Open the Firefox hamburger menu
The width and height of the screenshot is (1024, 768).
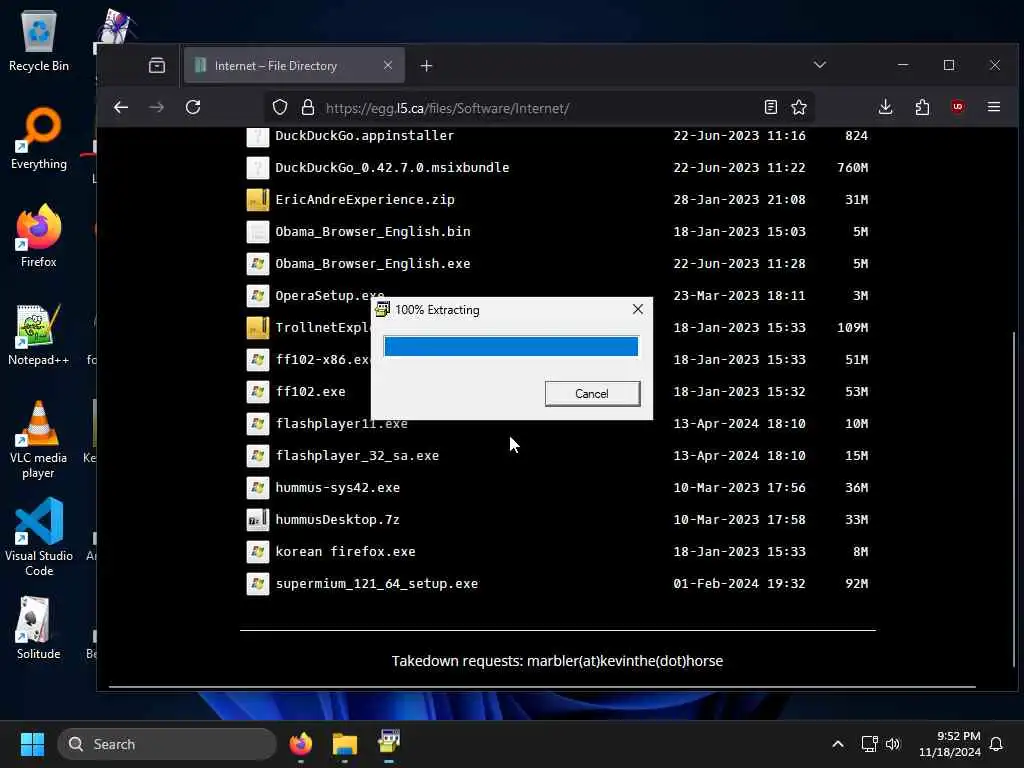point(993,106)
